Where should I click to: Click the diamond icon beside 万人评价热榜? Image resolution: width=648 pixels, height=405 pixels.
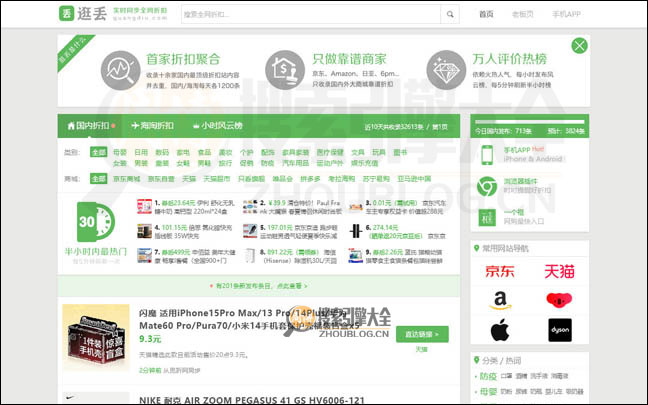point(446,70)
